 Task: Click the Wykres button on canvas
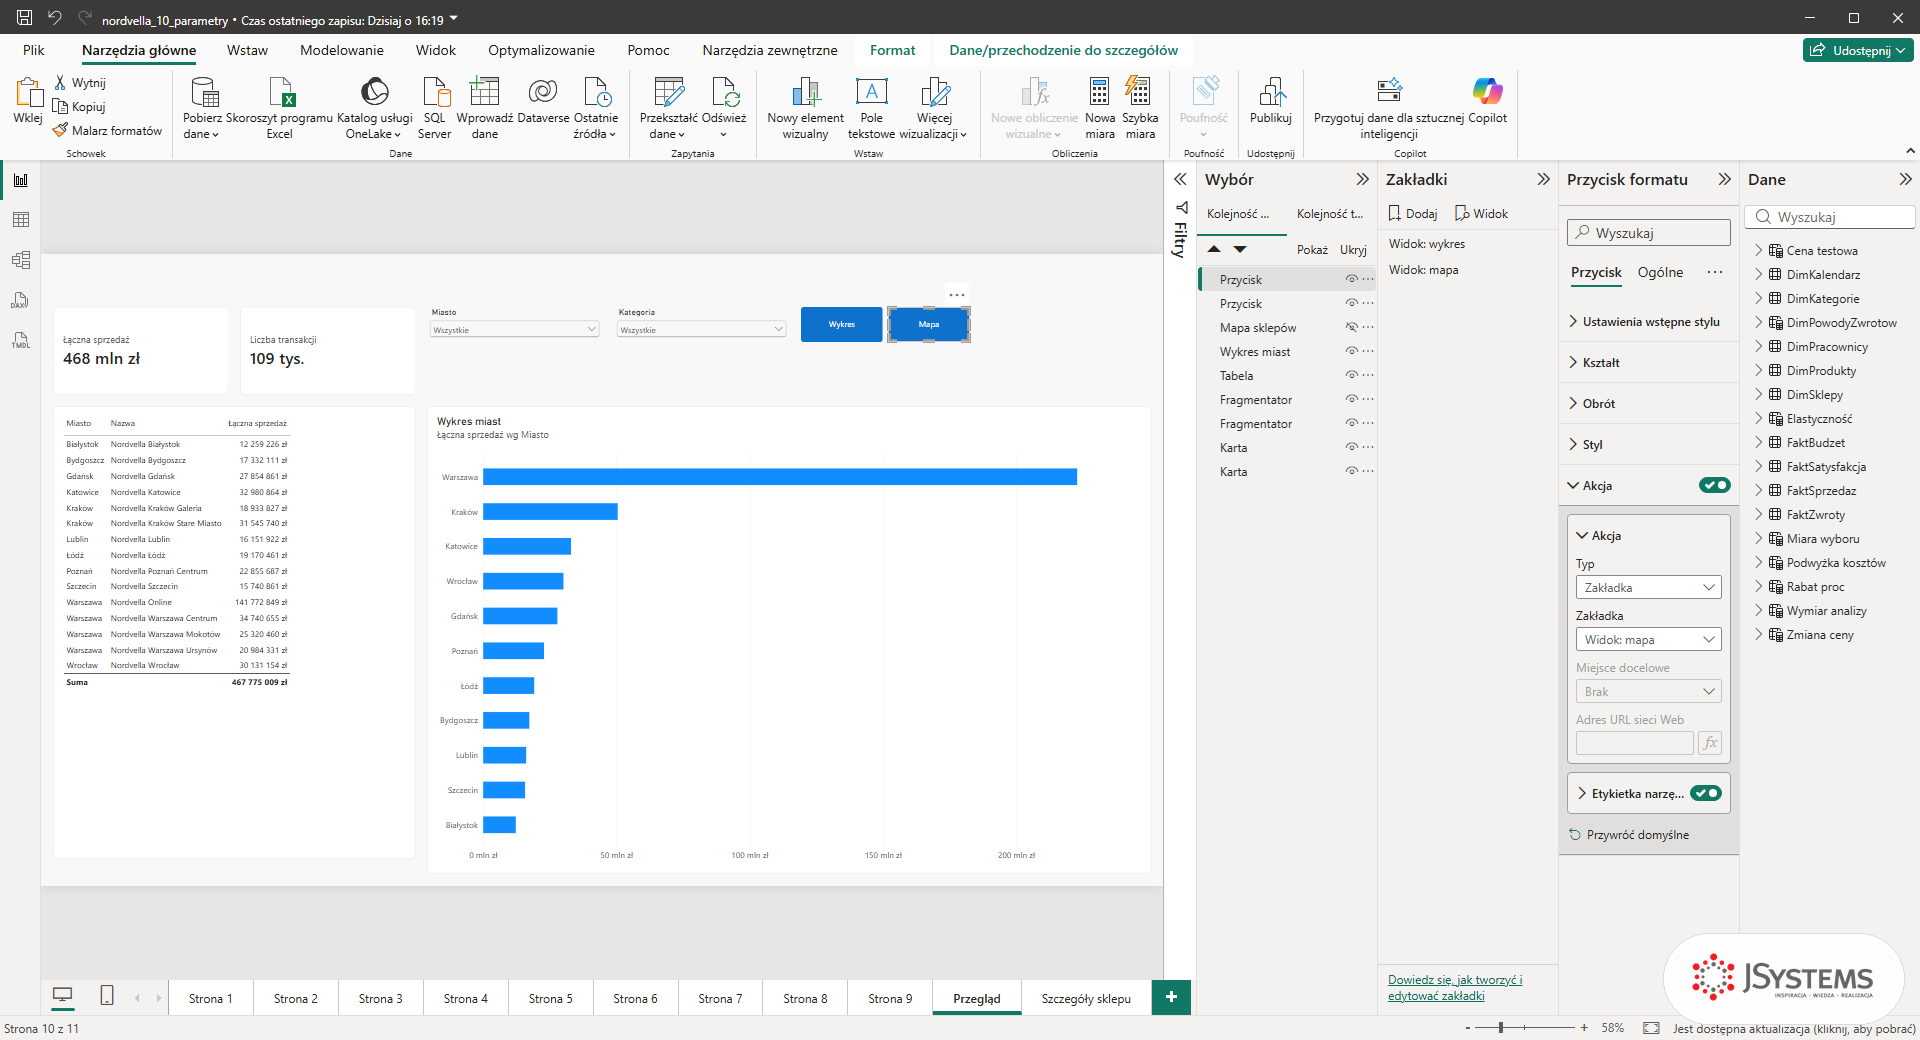(x=842, y=324)
